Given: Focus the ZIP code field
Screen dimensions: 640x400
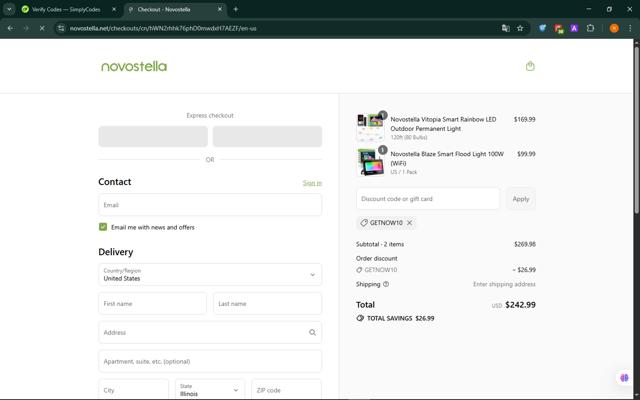Looking at the screenshot, I should [287, 390].
